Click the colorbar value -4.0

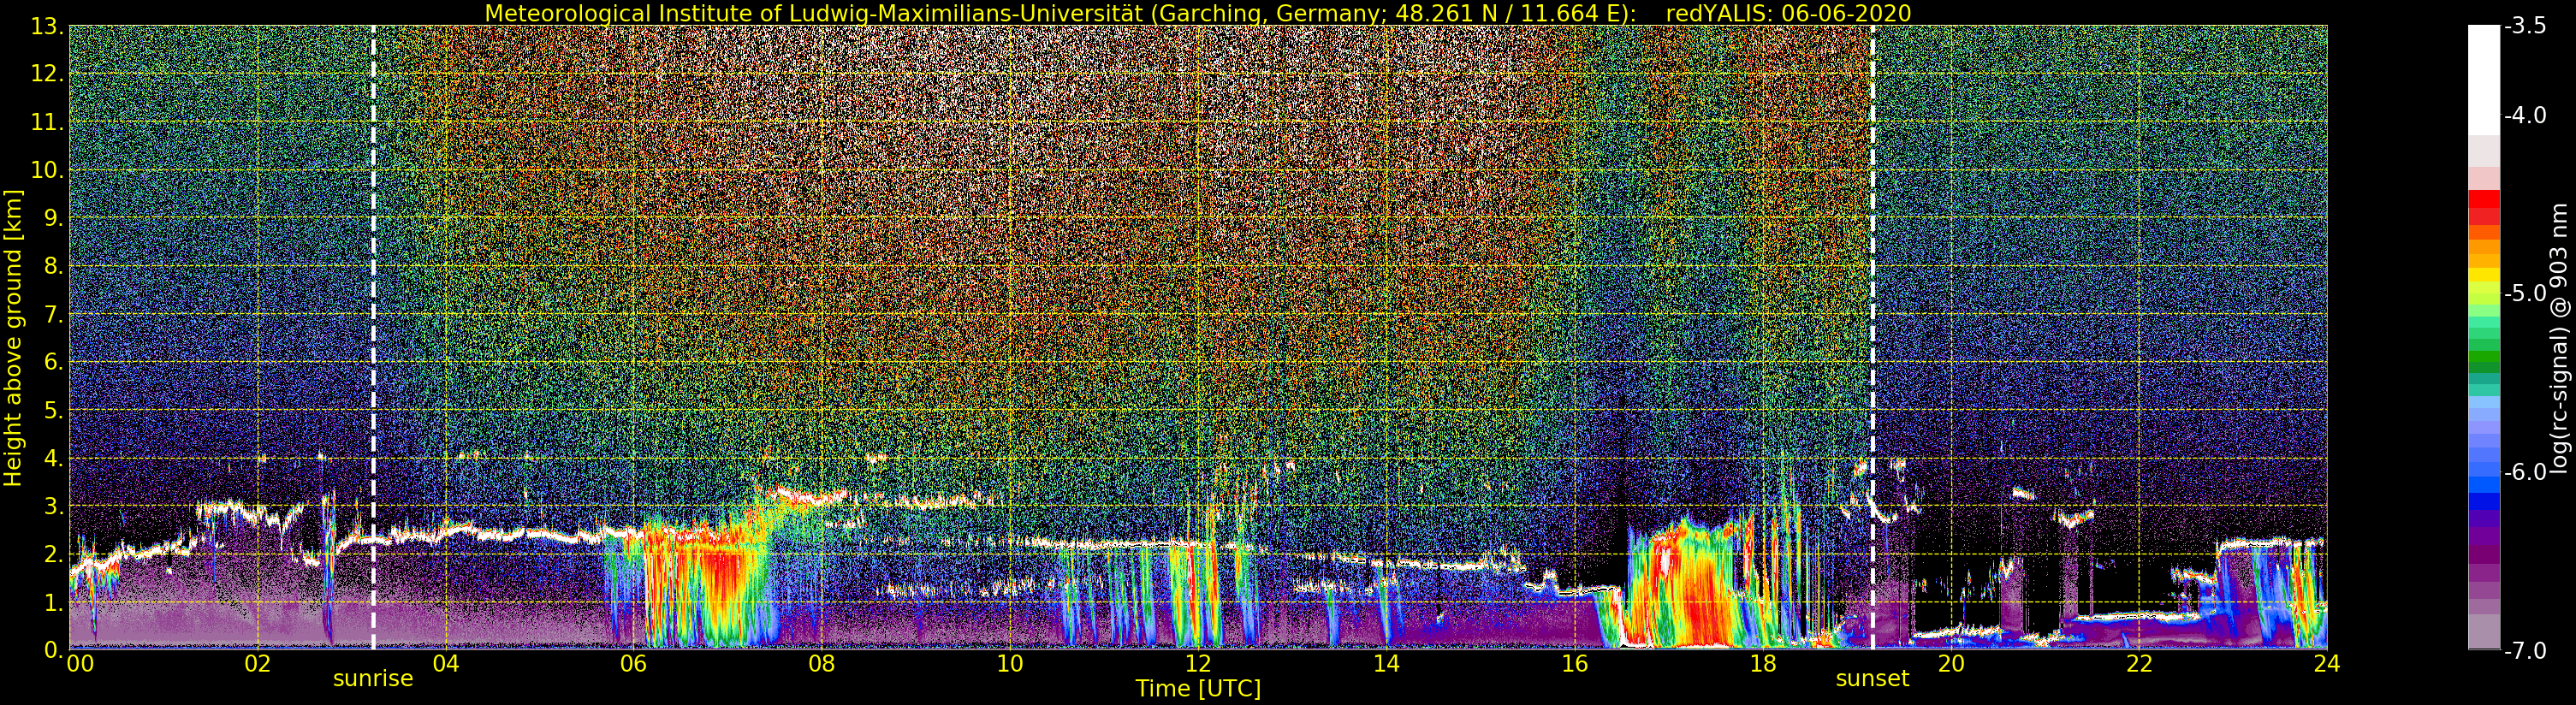[2525, 116]
